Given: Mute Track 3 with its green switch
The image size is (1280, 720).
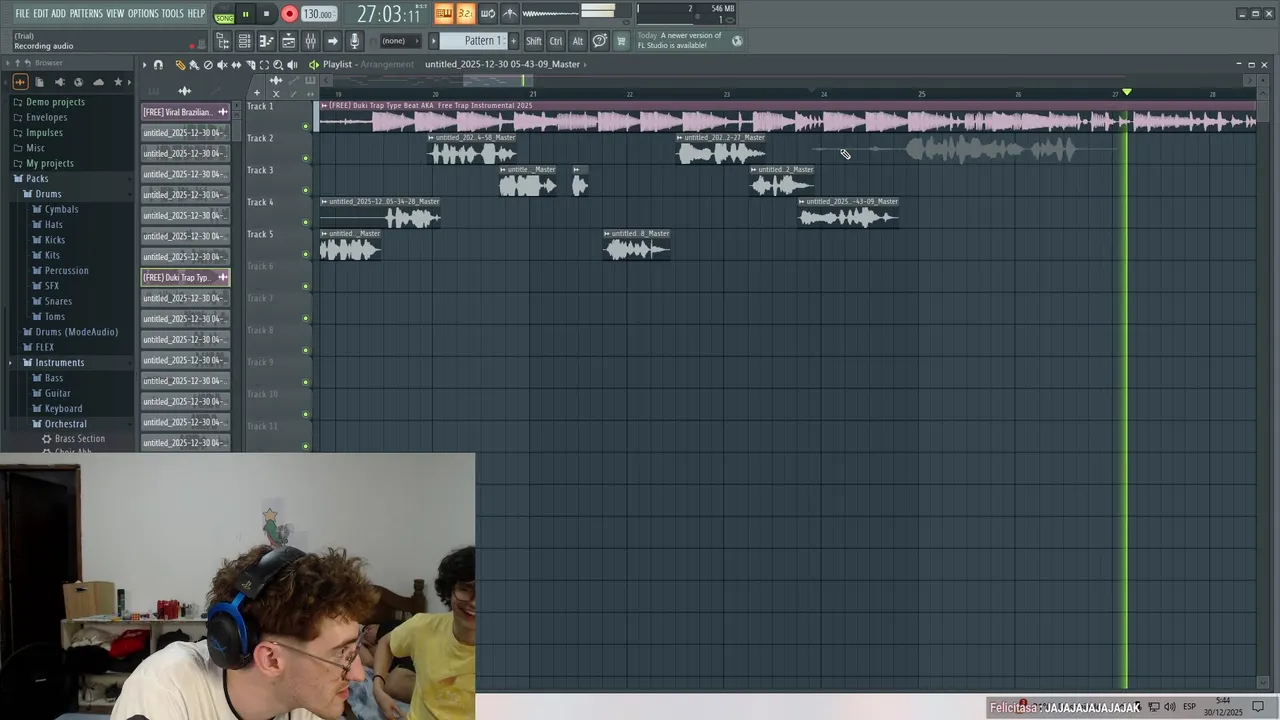Looking at the screenshot, I should [305, 190].
